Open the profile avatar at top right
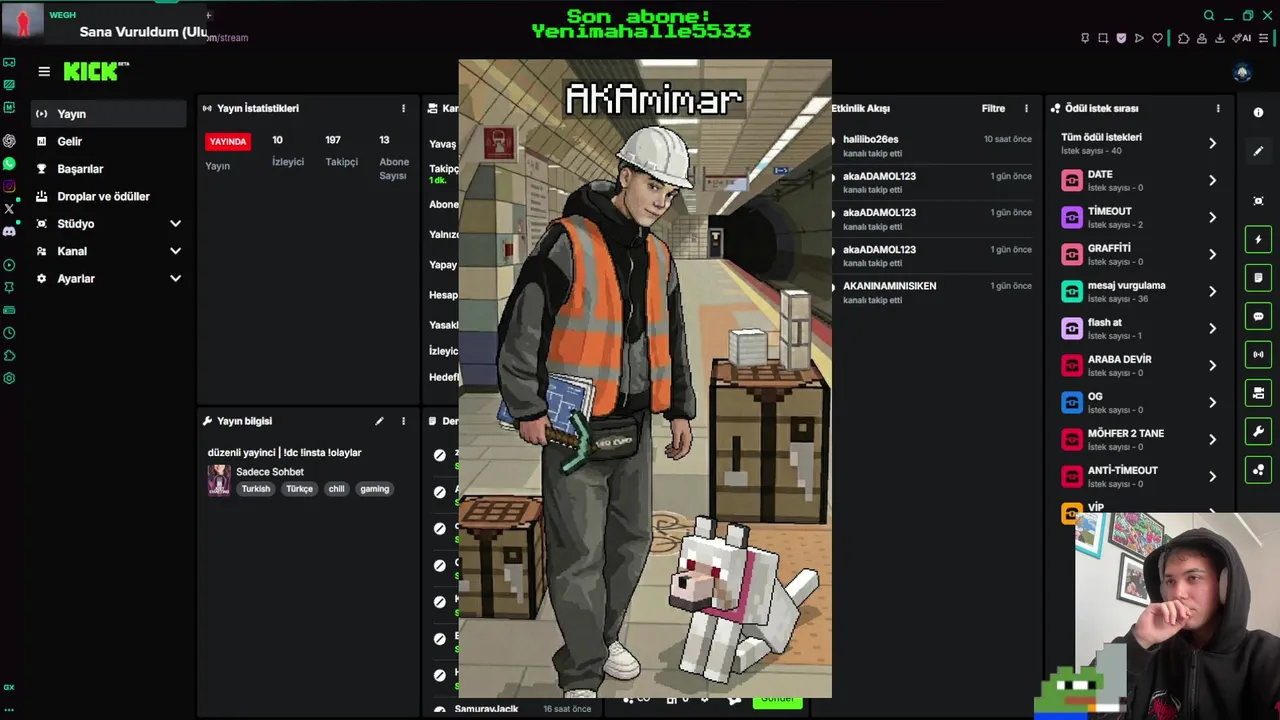 (x=1242, y=73)
